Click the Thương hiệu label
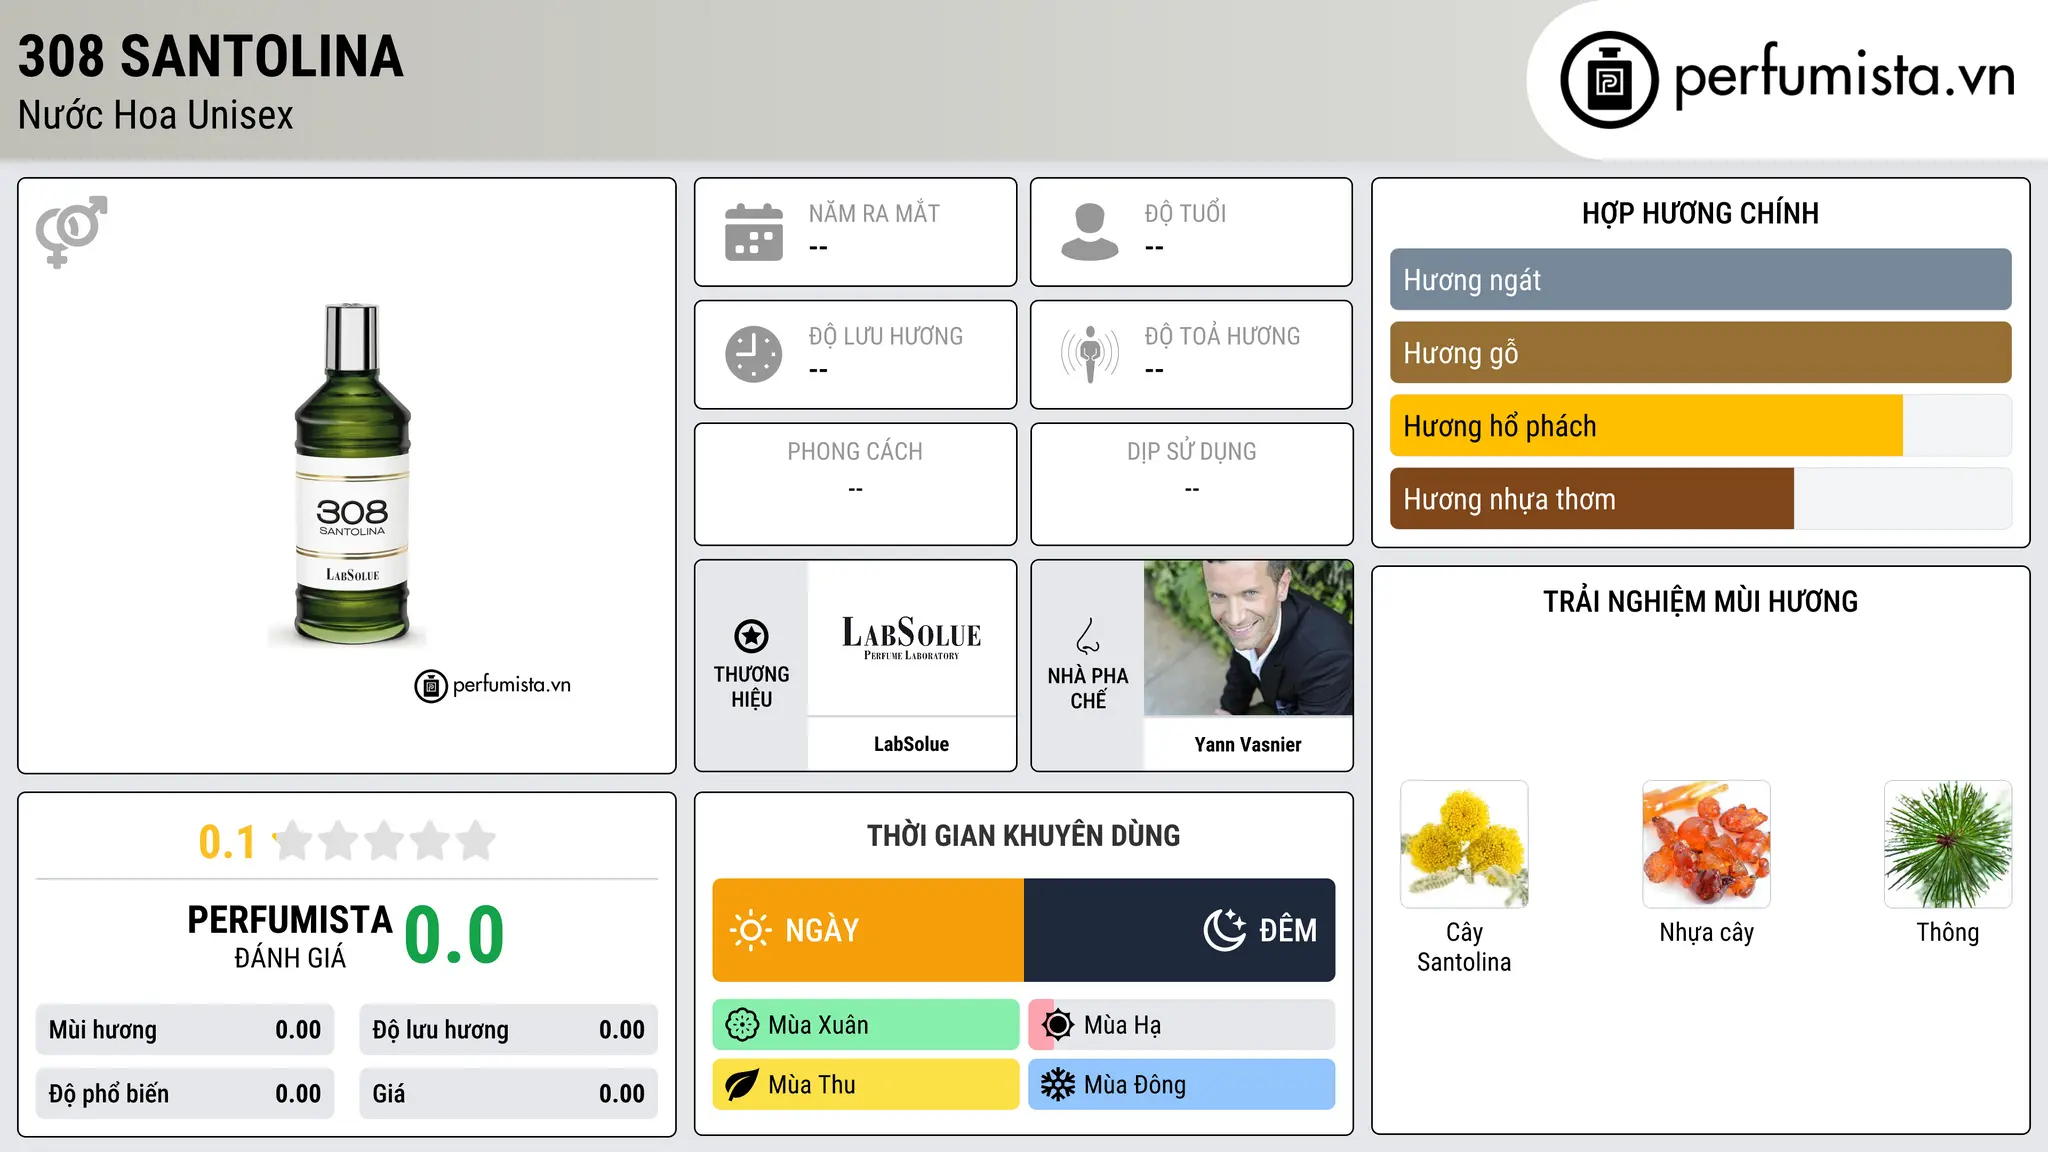 (751, 687)
